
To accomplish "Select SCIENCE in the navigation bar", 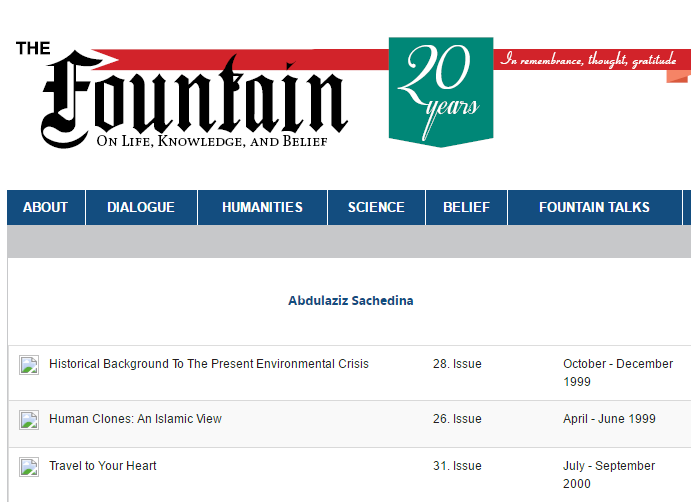I will tap(376, 207).
